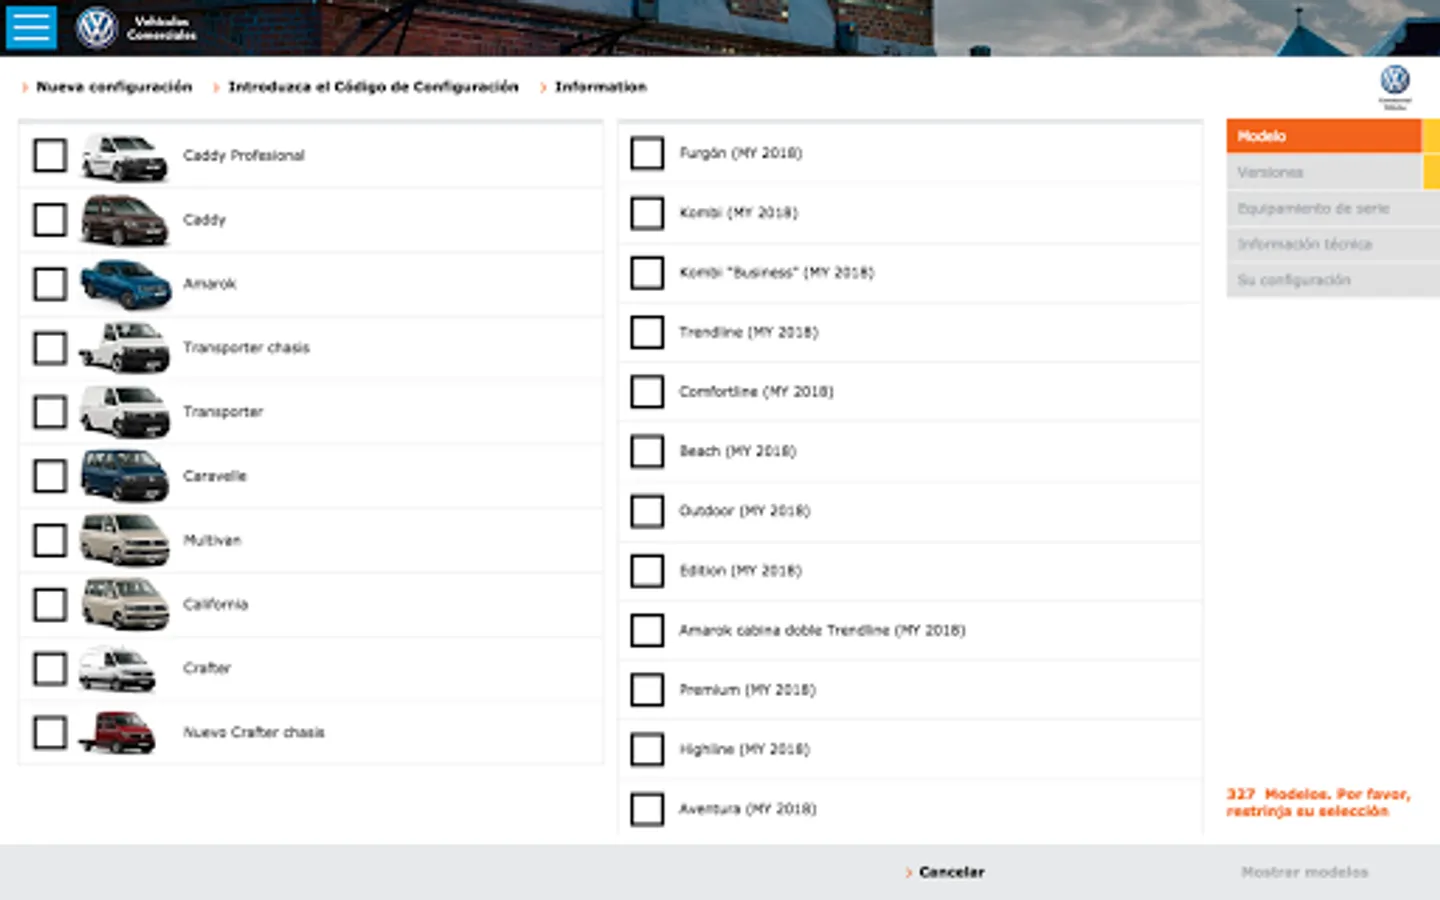The height and width of the screenshot is (900, 1440).
Task: Enable the Comfortline (MY 2018) checkbox
Action: point(647,392)
